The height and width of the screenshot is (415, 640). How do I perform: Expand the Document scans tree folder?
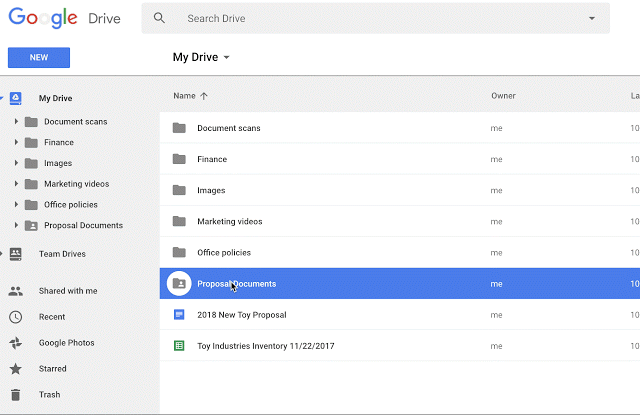[x=17, y=122]
